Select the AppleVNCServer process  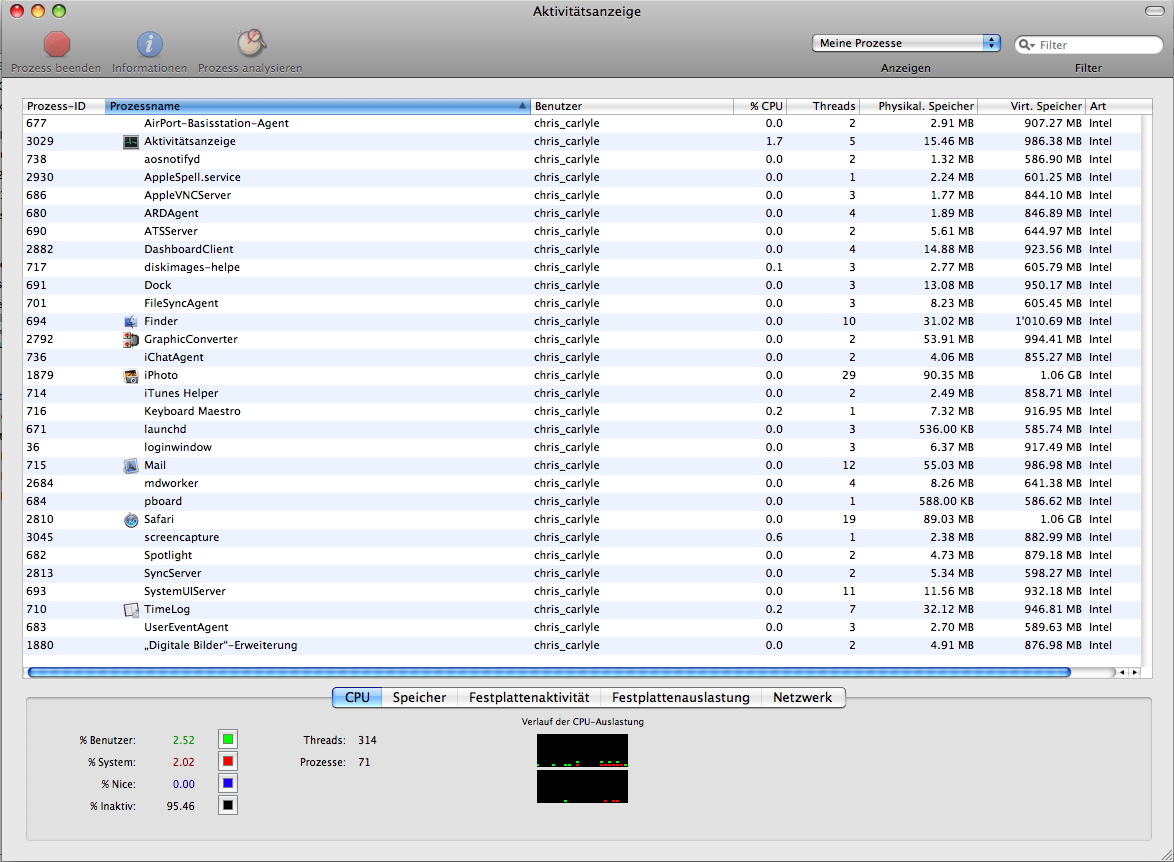pos(582,195)
